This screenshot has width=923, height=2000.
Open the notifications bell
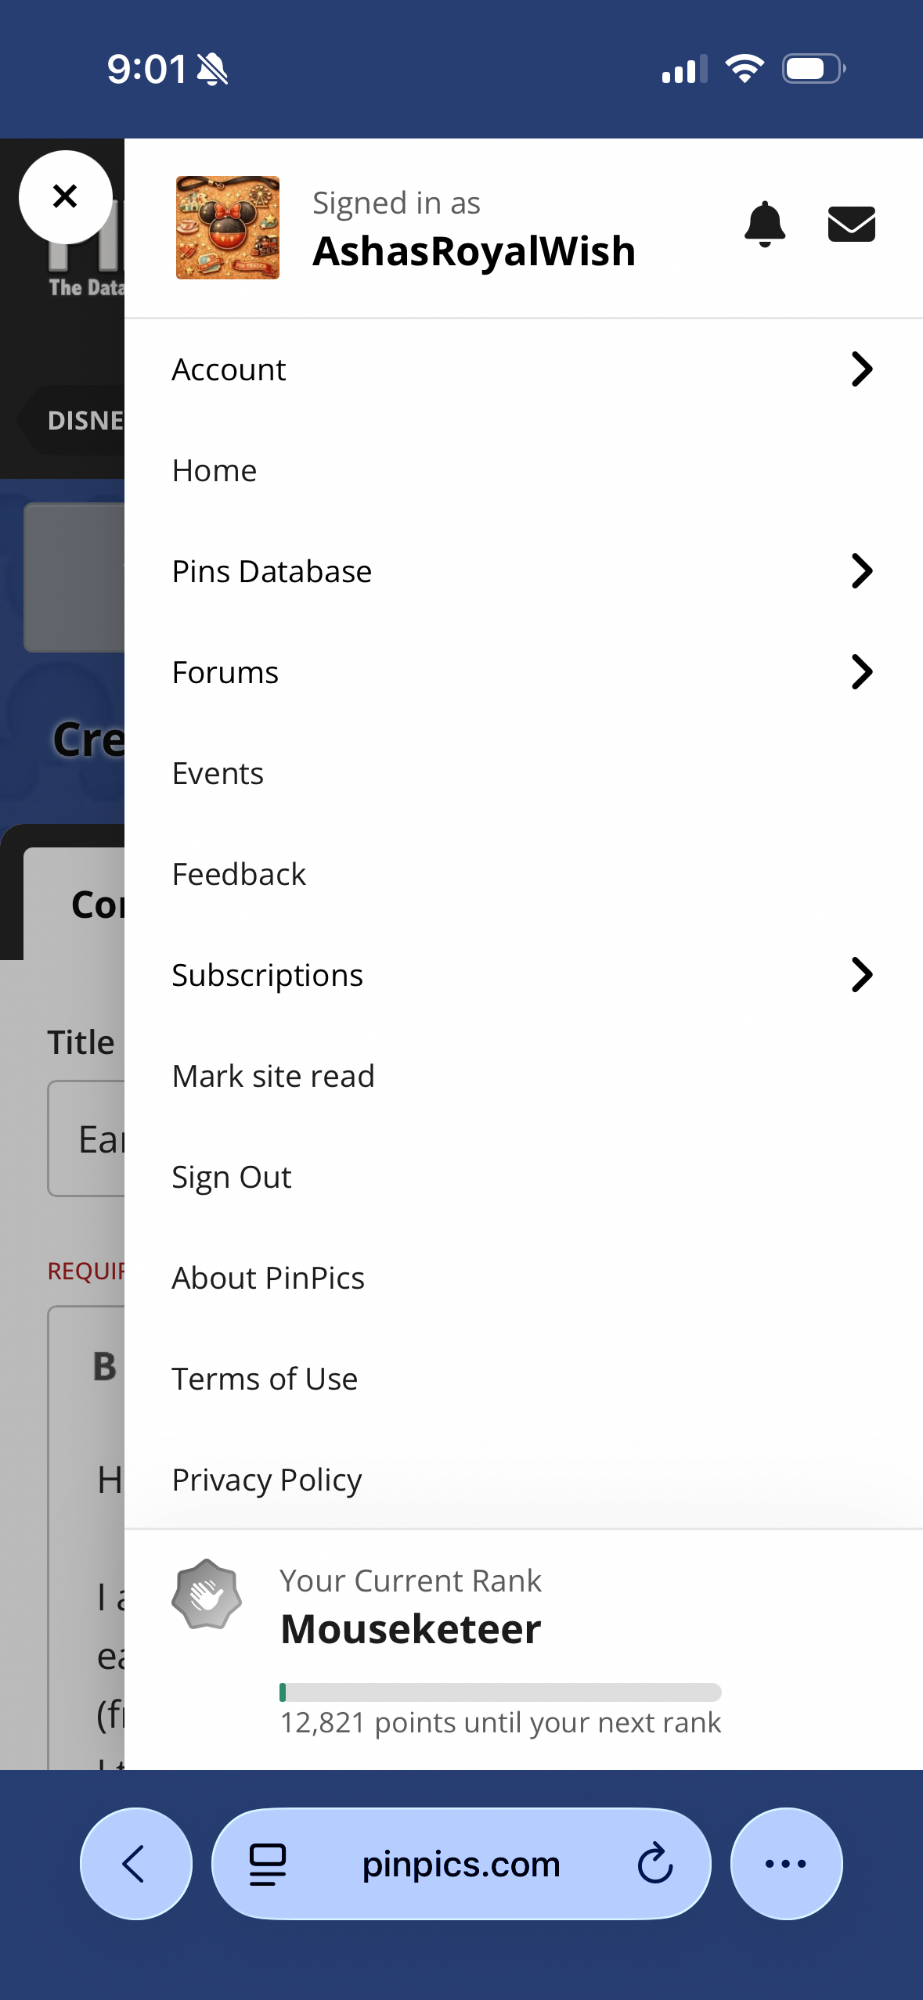[x=765, y=224]
